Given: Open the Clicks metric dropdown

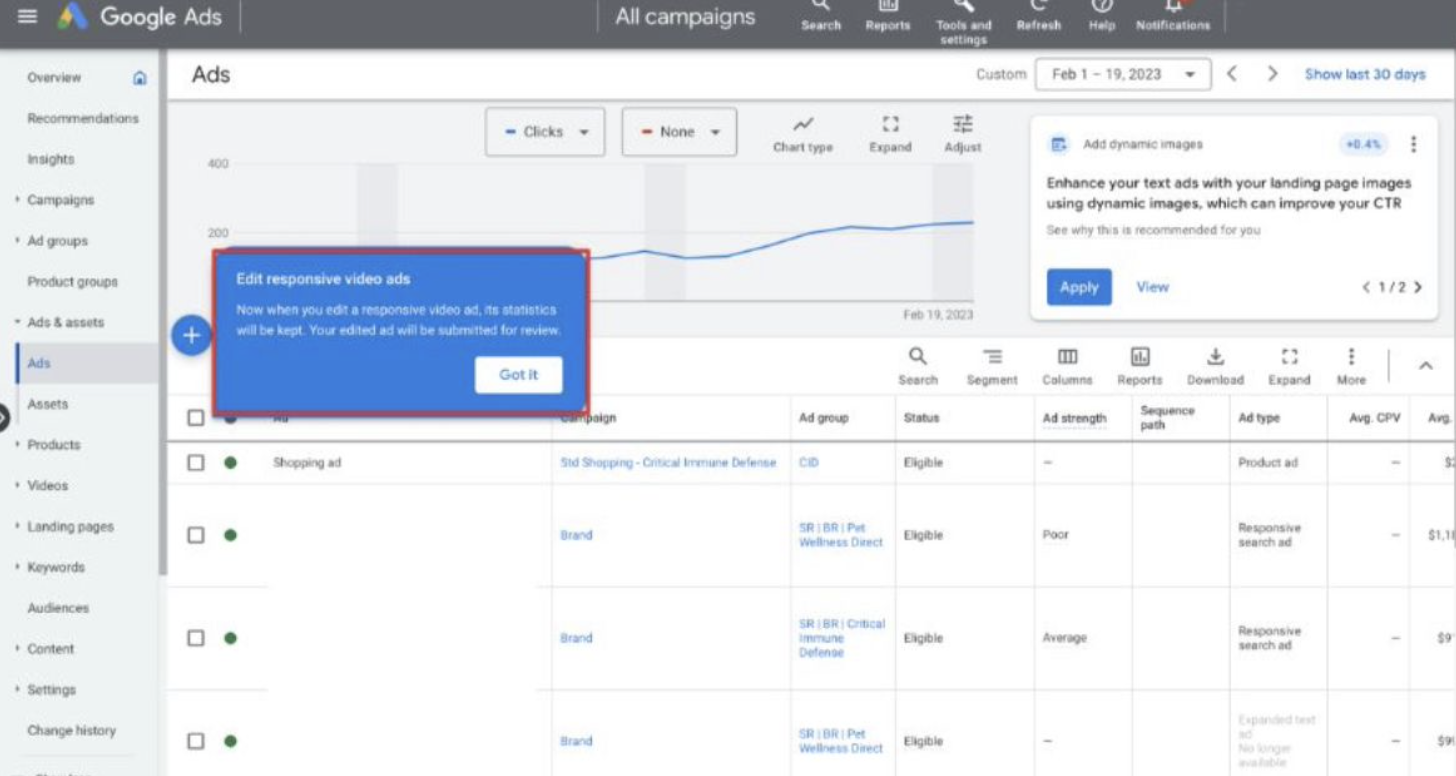Looking at the screenshot, I should pyautogui.click(x=545, y=132).
